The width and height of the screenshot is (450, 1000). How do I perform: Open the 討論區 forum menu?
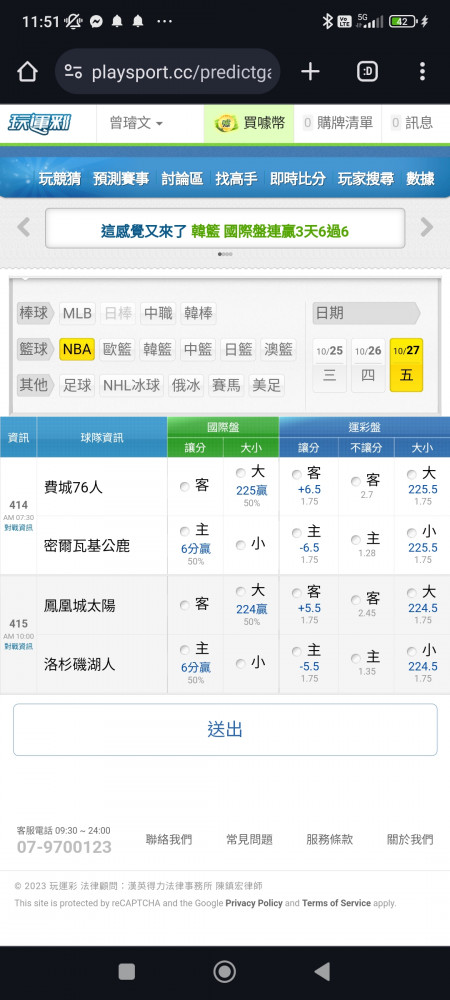tap(182, 179)
